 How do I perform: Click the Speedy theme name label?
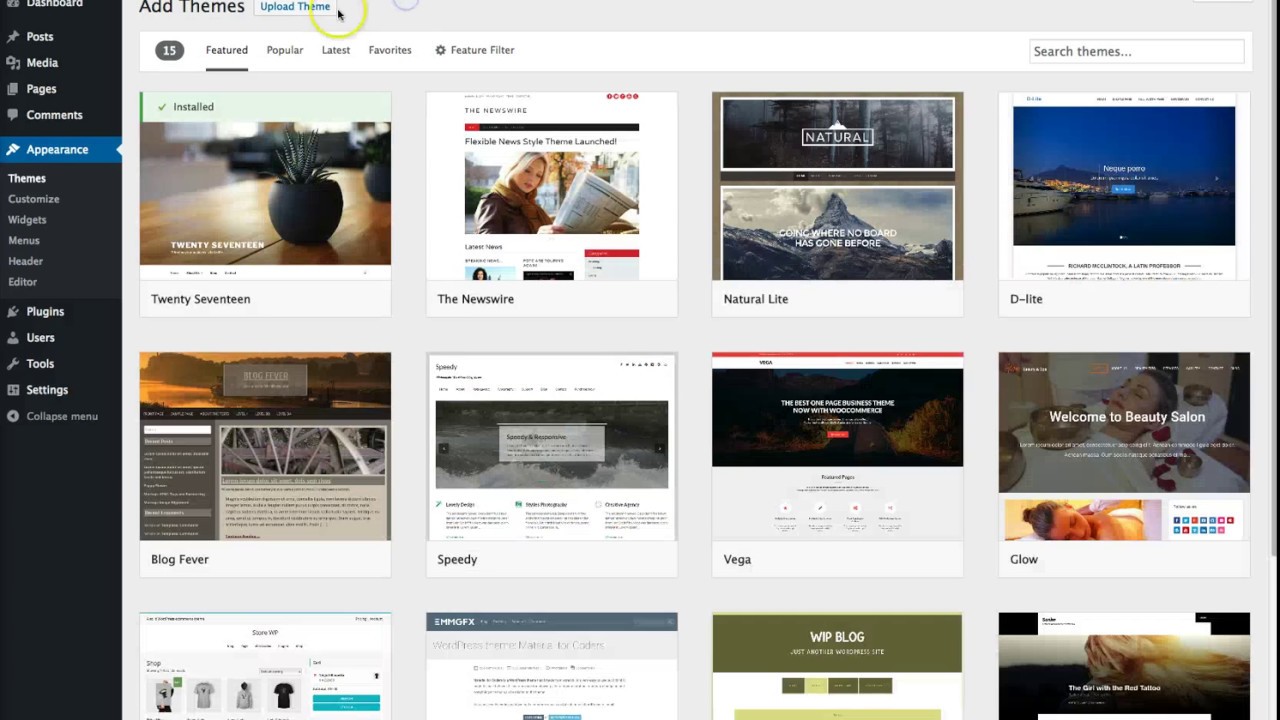(x=457, y=559)
